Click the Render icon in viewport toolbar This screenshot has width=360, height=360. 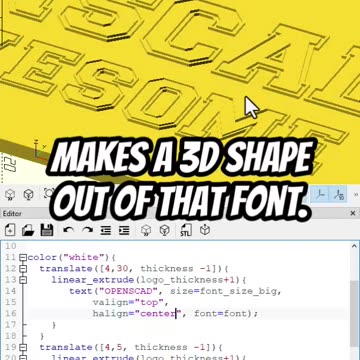tap(29, 194)
